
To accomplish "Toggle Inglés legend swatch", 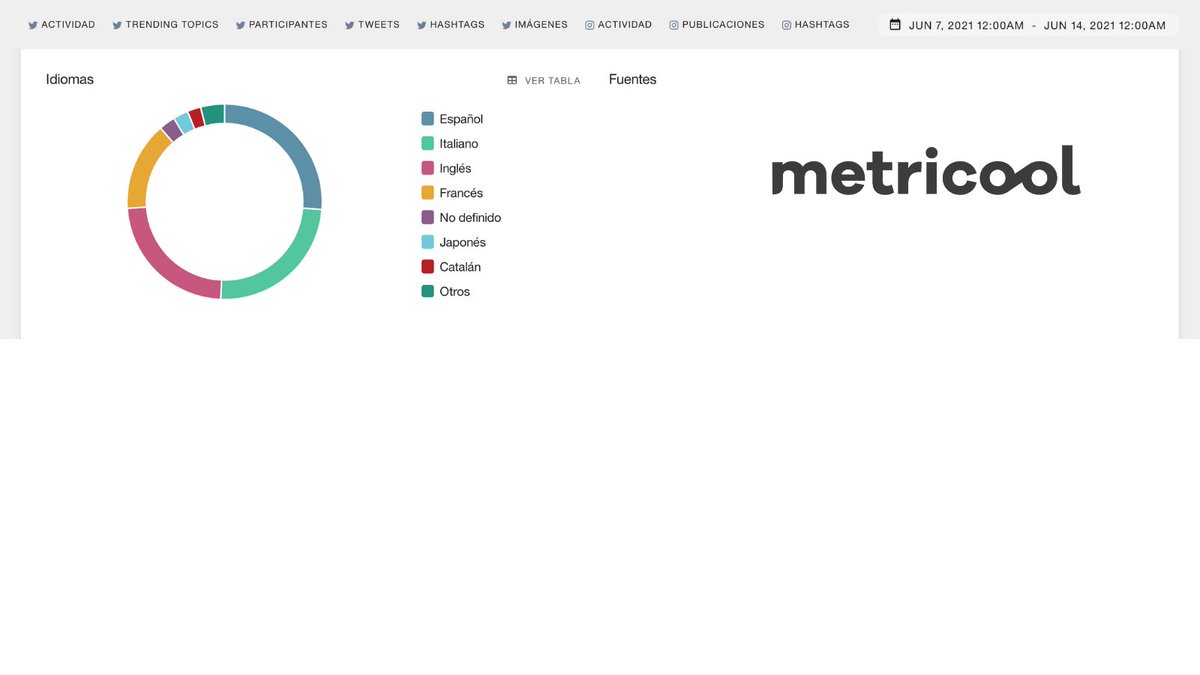I will [x=428, y=168].
